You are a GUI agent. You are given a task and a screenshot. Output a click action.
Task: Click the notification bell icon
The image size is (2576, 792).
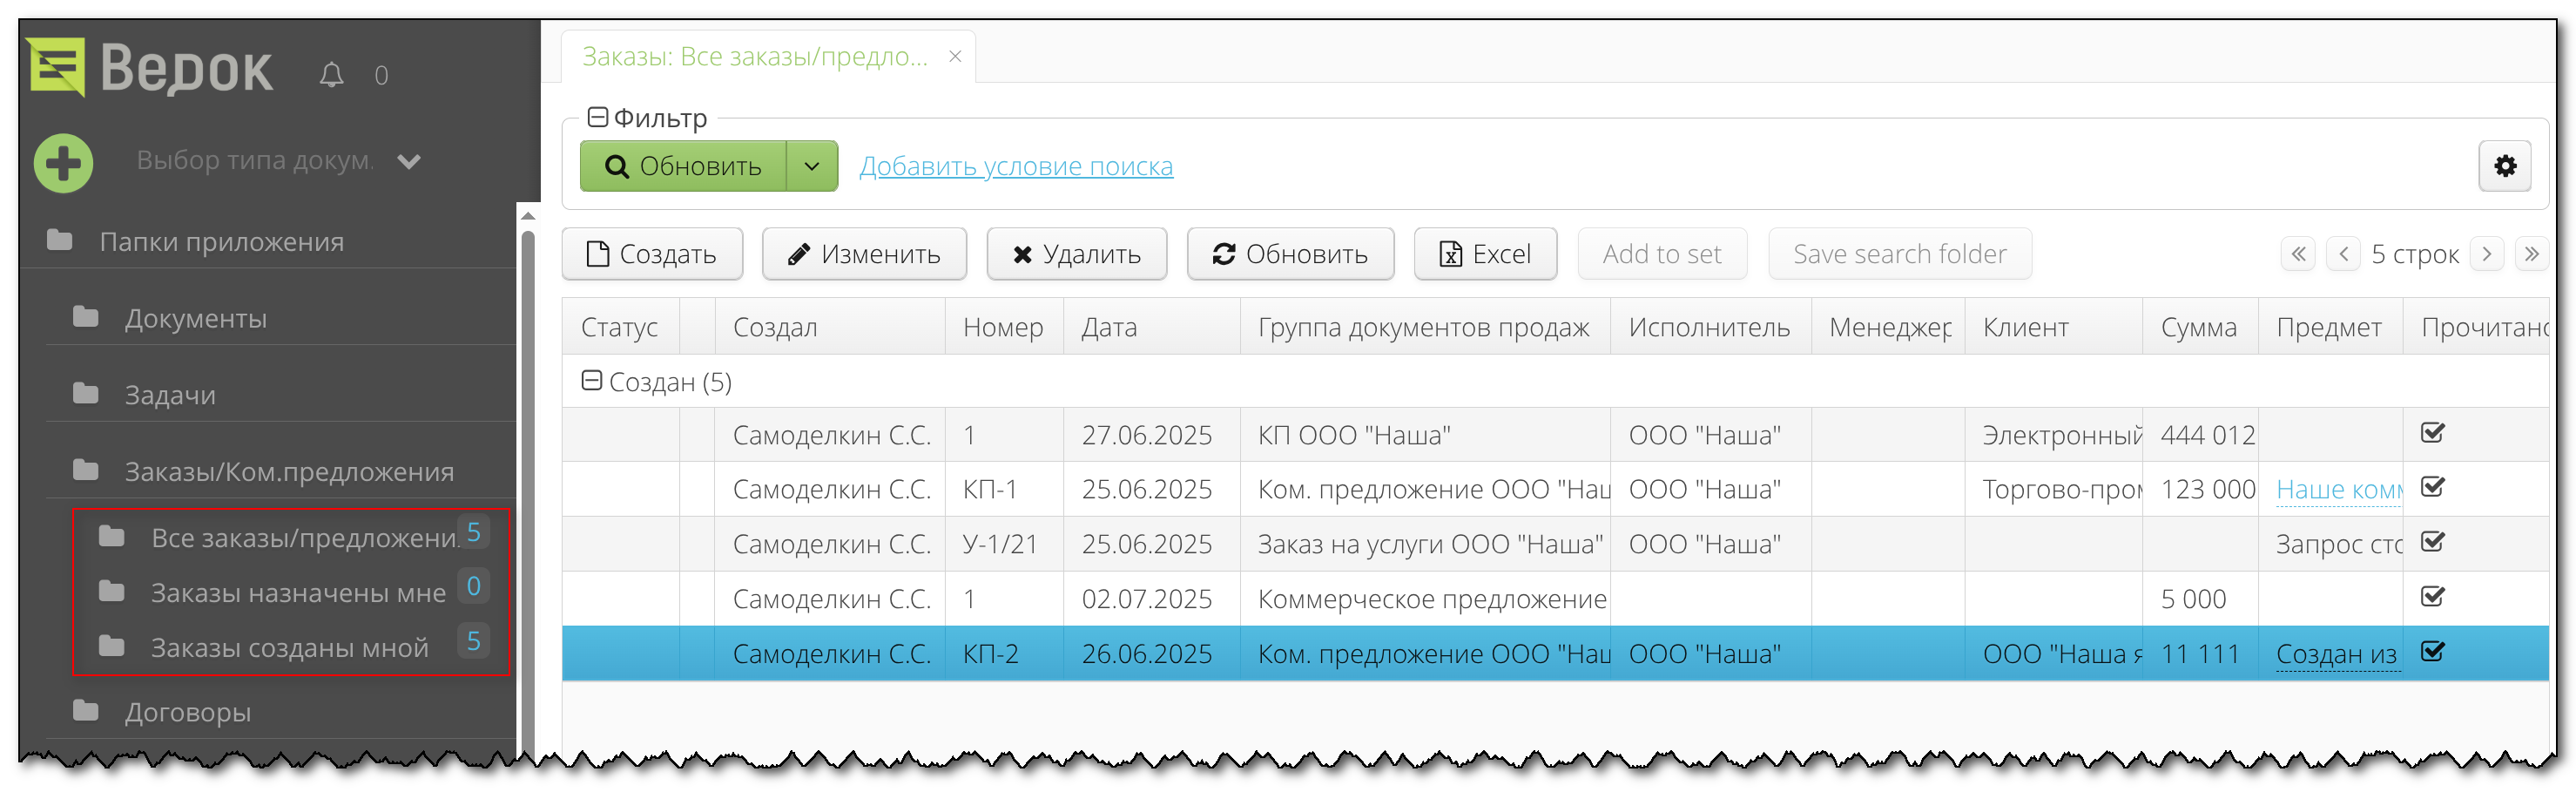(x=331, y=75)
